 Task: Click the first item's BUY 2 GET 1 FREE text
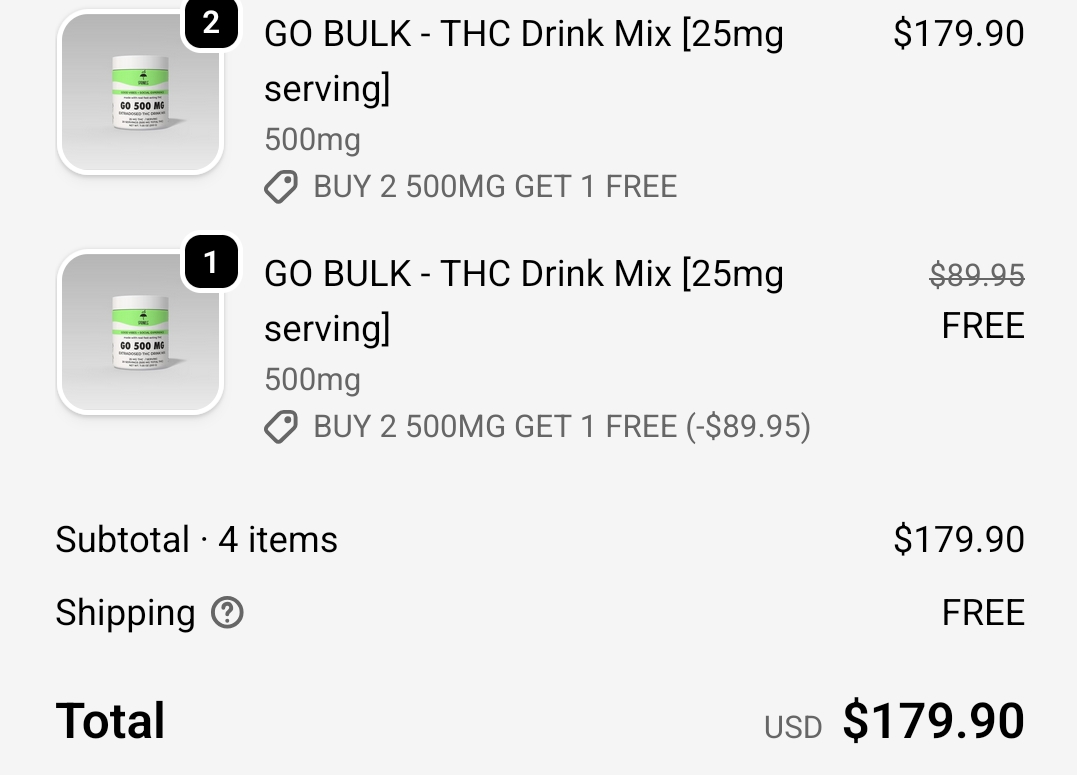pyautogui.click(x=495, y=187)
